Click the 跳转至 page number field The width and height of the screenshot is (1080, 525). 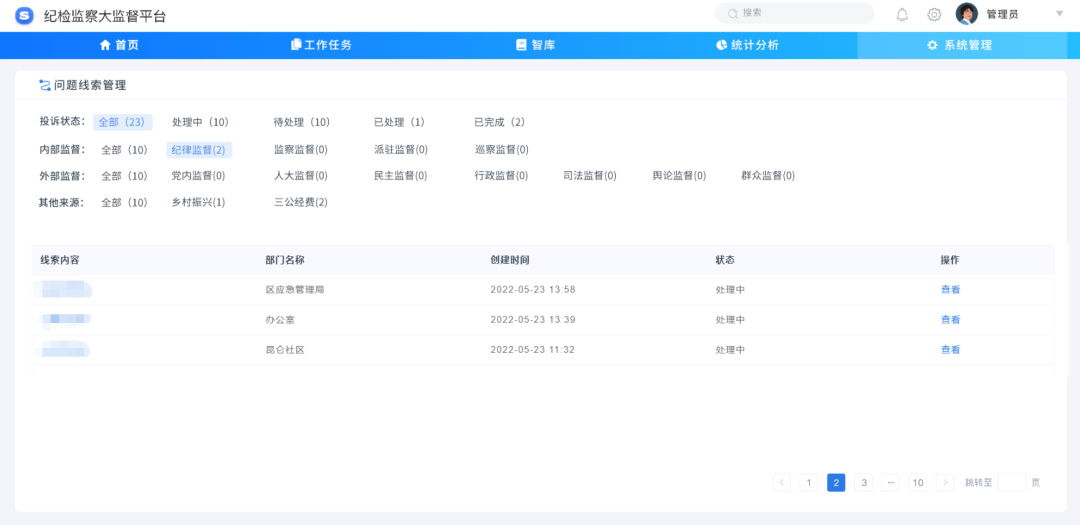pos(1011,482)
